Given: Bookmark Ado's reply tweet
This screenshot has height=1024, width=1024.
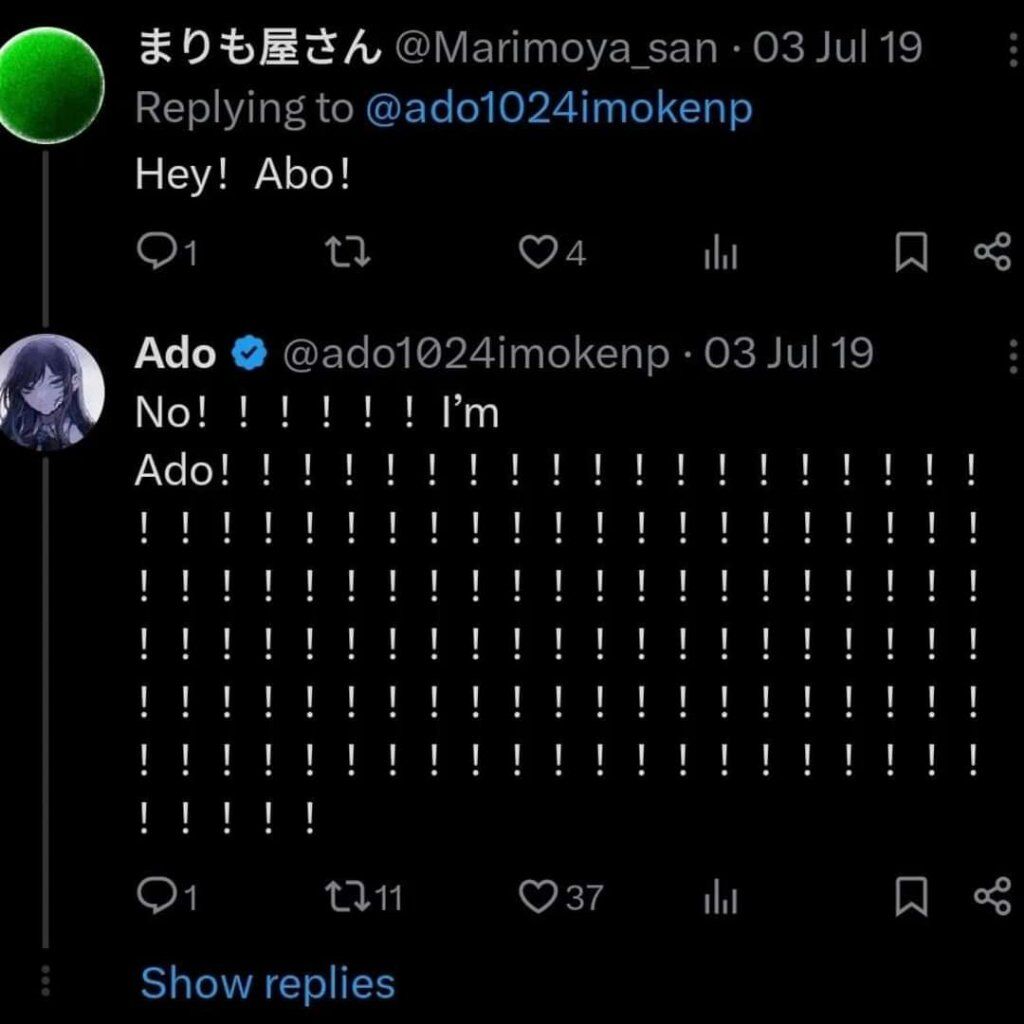Looking at the screenshot, I should tap(910, 896).
